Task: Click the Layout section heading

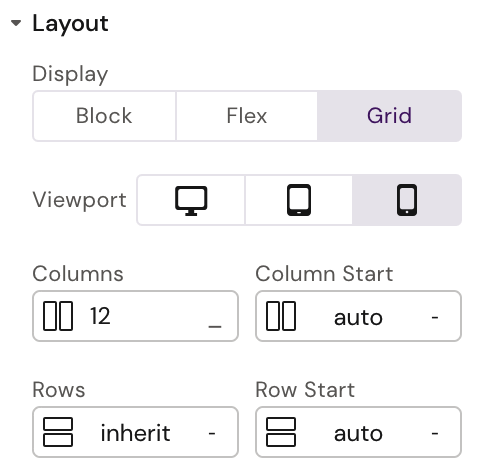Action: [70, 23]
